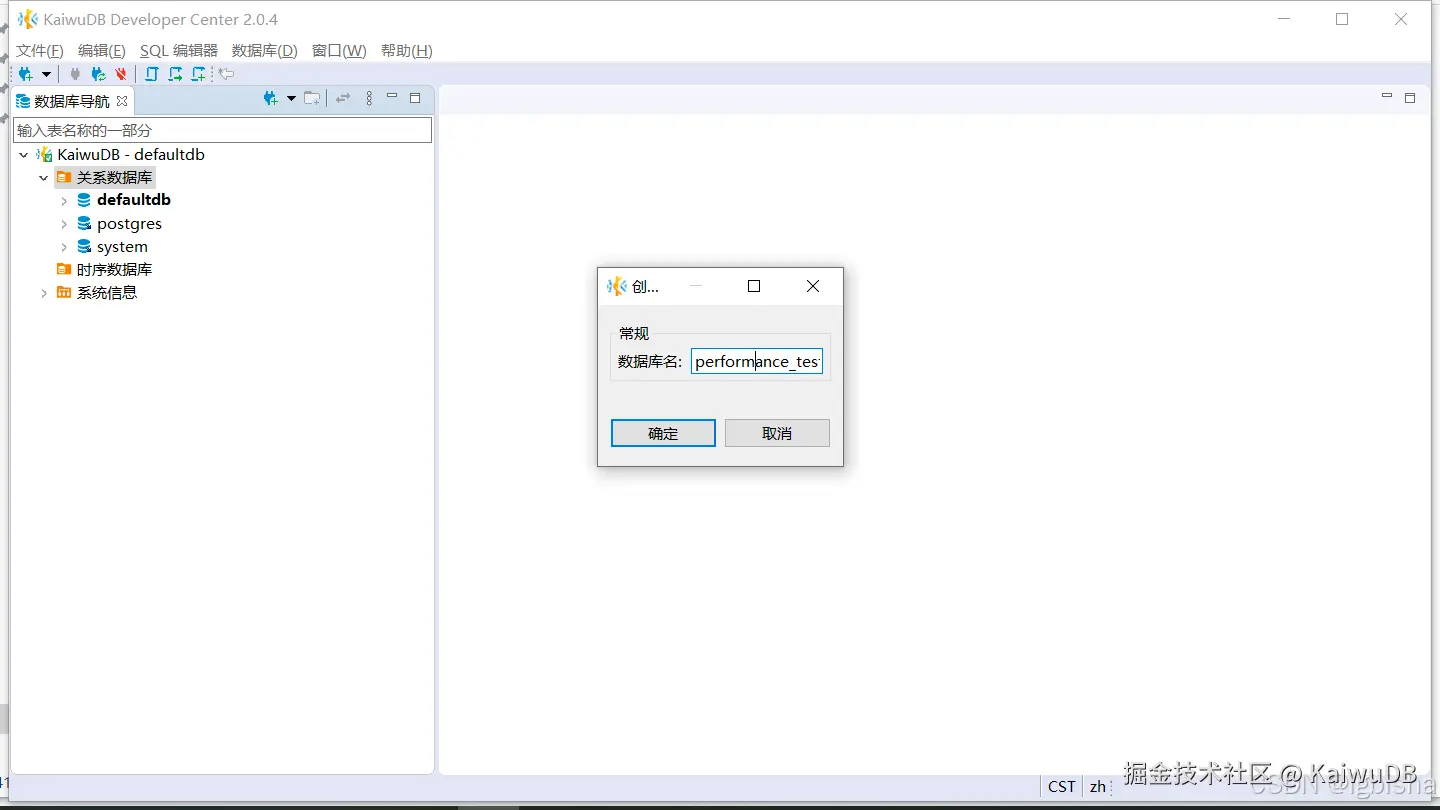1440x810 pixels.
Task: Open the SQL editor script icon
Action: (152, 74)
